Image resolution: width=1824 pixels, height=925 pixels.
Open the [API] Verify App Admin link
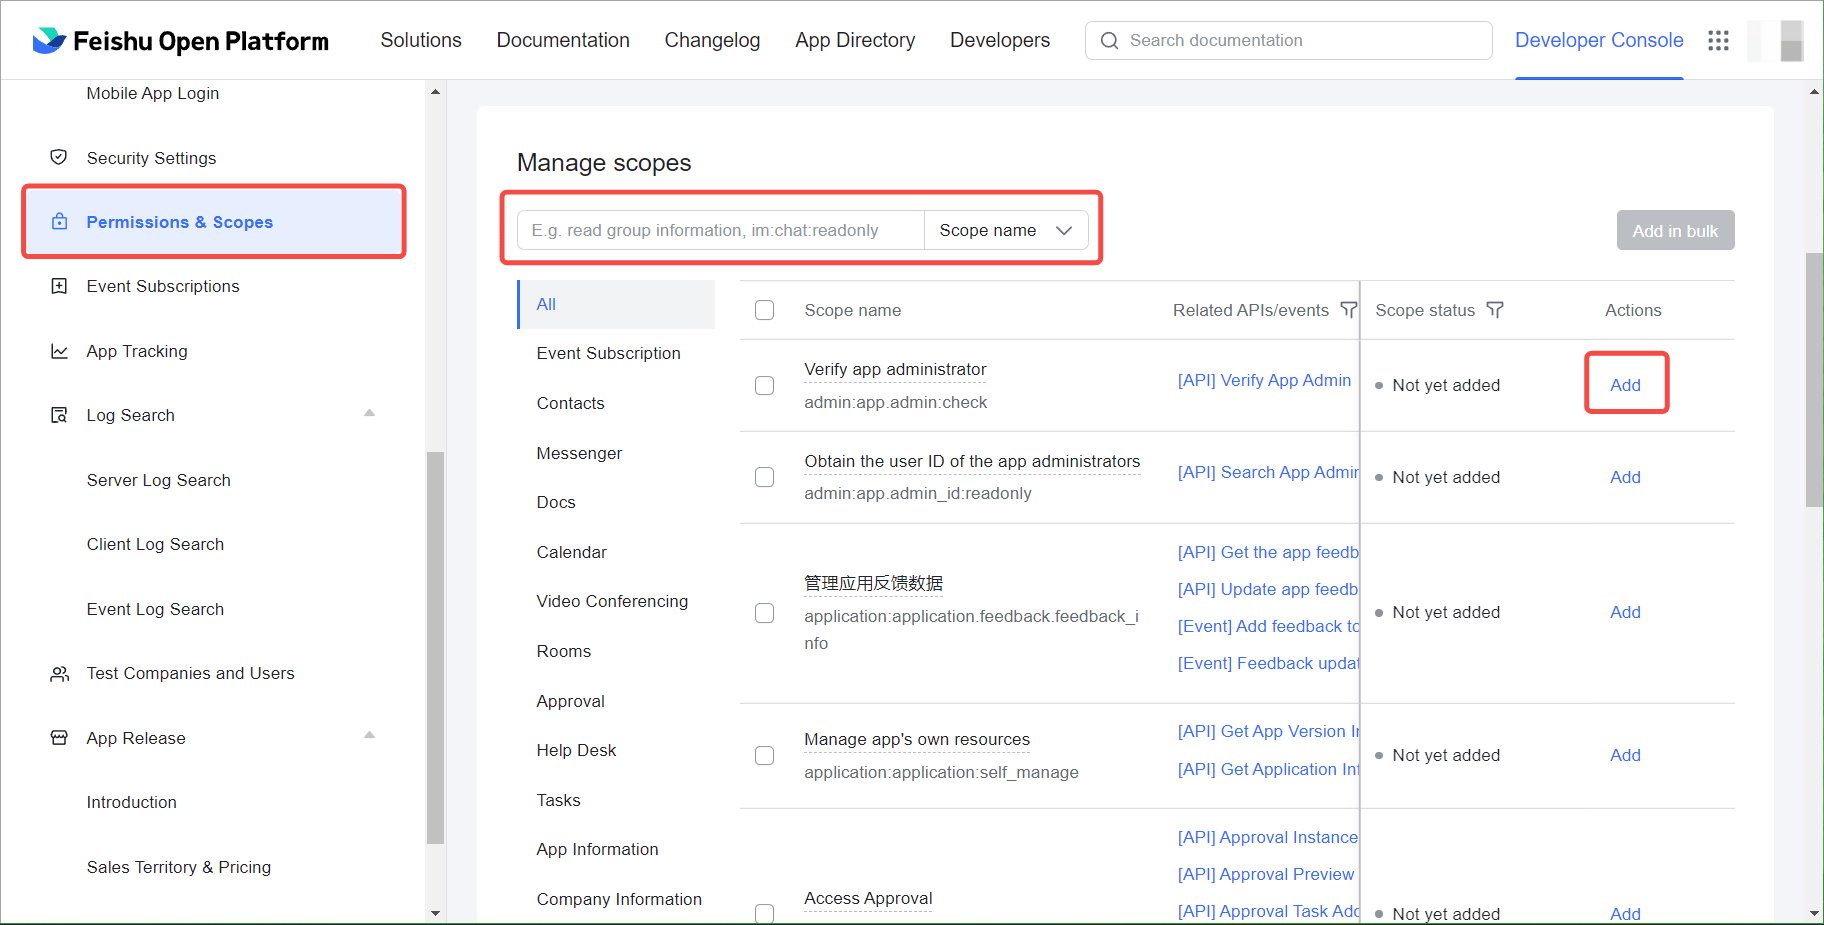[1264, 381]
